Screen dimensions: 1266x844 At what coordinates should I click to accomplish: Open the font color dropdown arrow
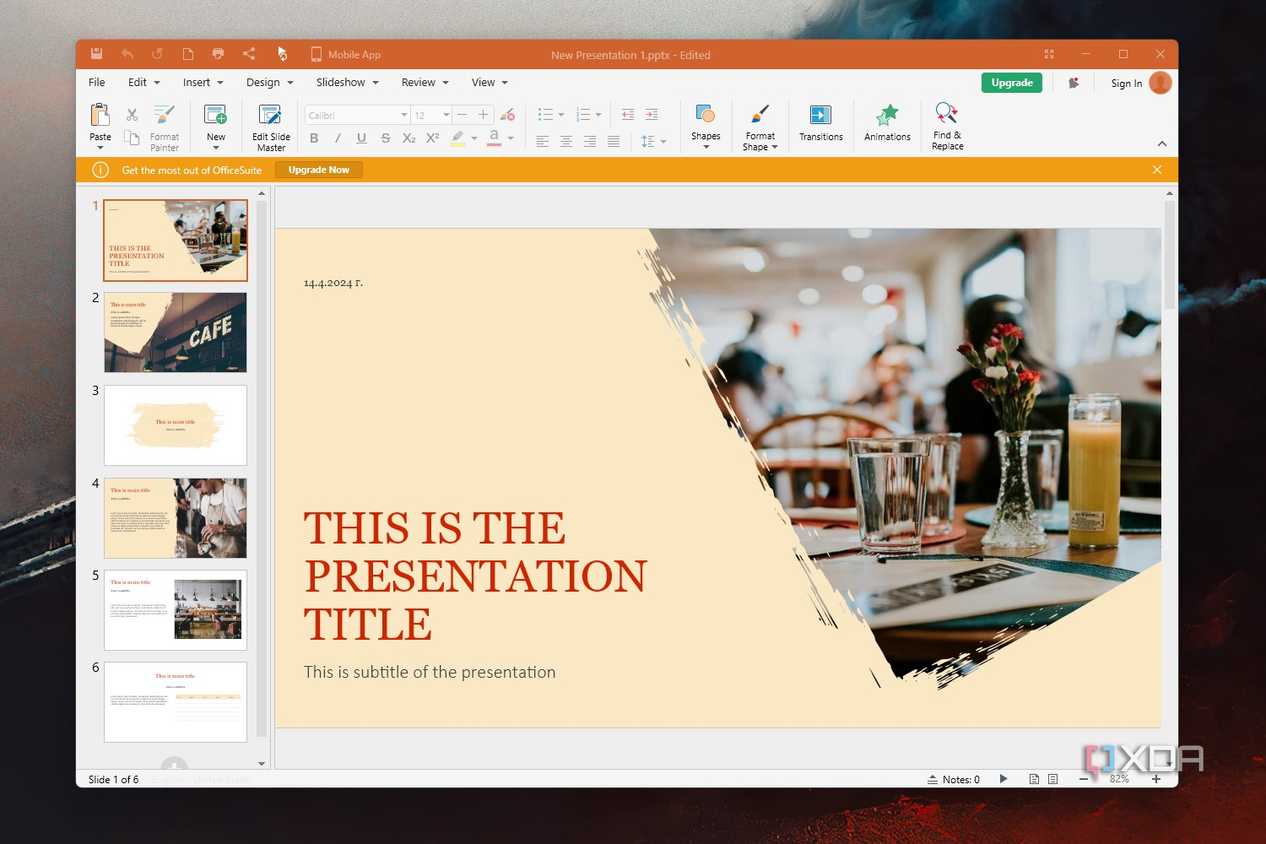click(x=510, y=139)
